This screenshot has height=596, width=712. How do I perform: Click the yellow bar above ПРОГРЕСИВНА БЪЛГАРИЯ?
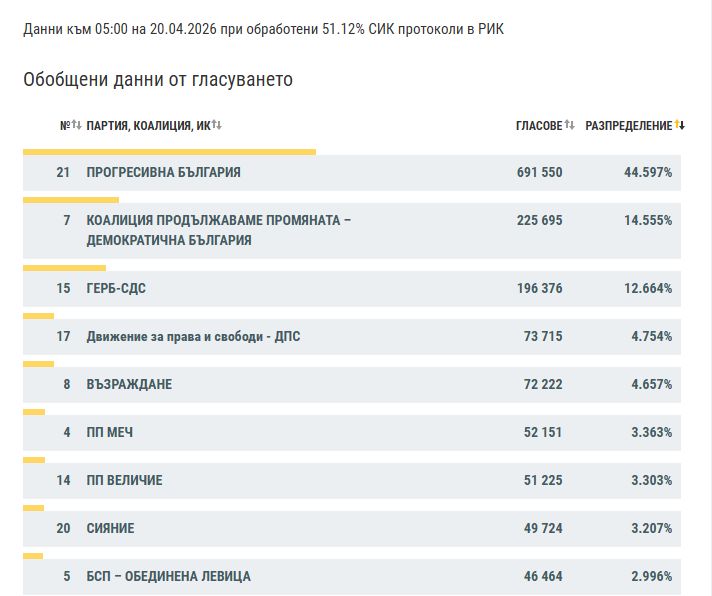click(169, 152)
